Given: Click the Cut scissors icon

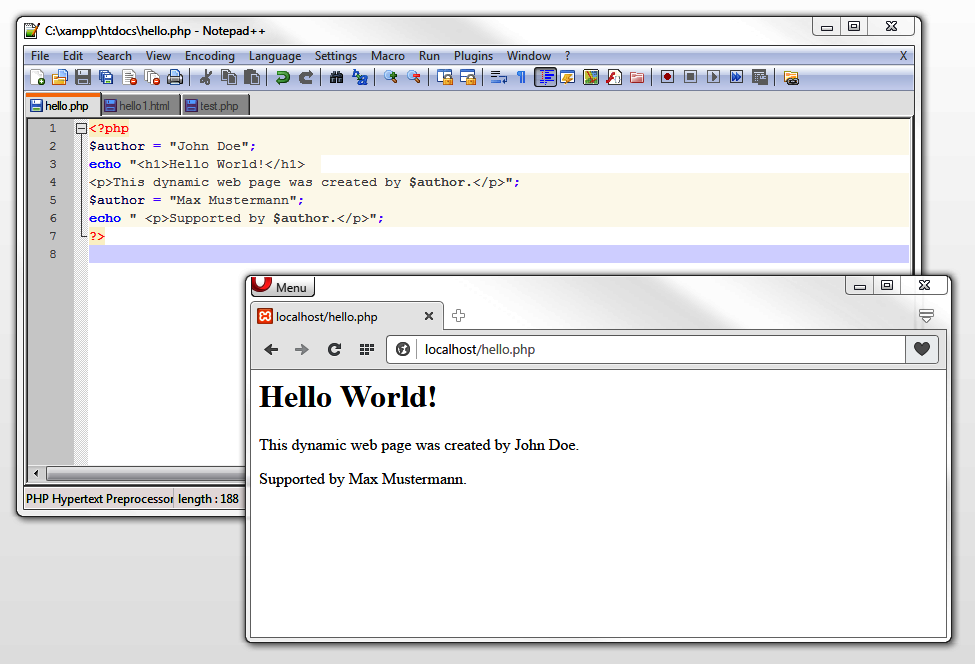Looking at the screenshot, I should pos(206,77).
